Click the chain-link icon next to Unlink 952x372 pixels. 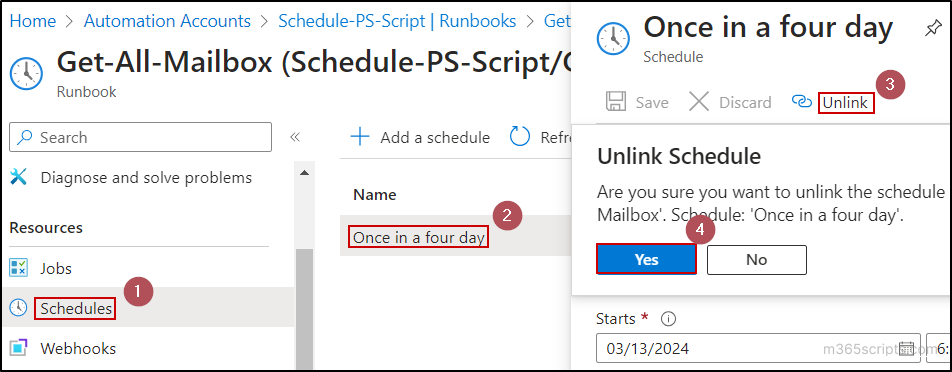click(802, 102)
